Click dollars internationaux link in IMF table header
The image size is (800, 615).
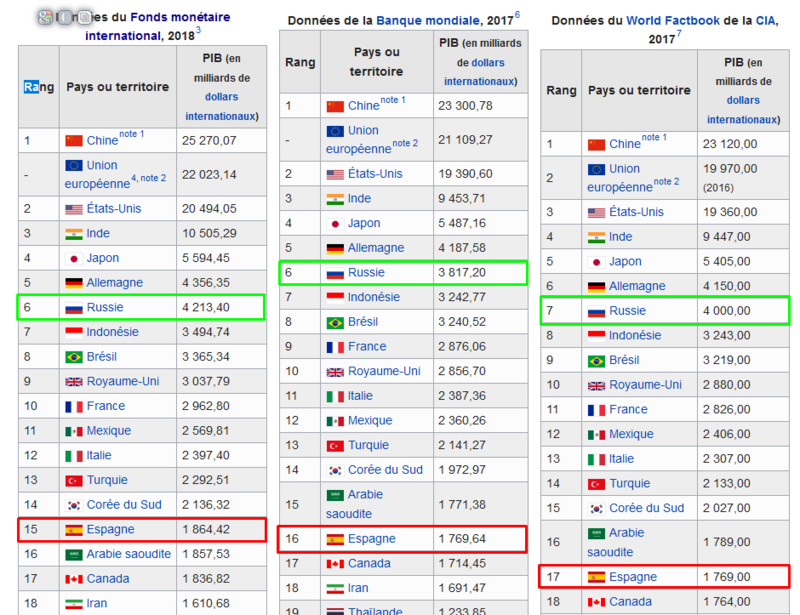click(x=221, y=107)
